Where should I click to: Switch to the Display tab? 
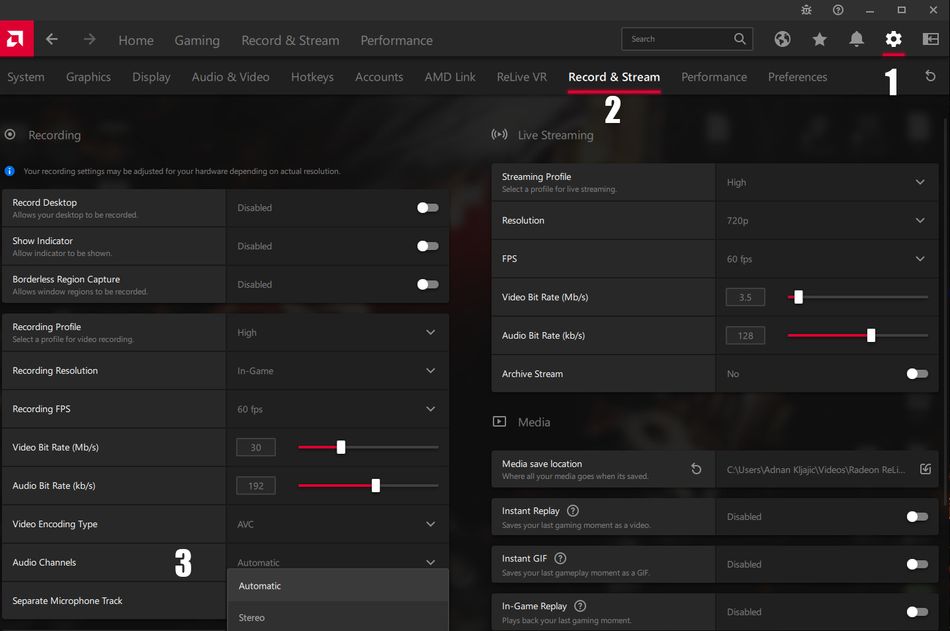pyautogui.click(x=151, y=77)
